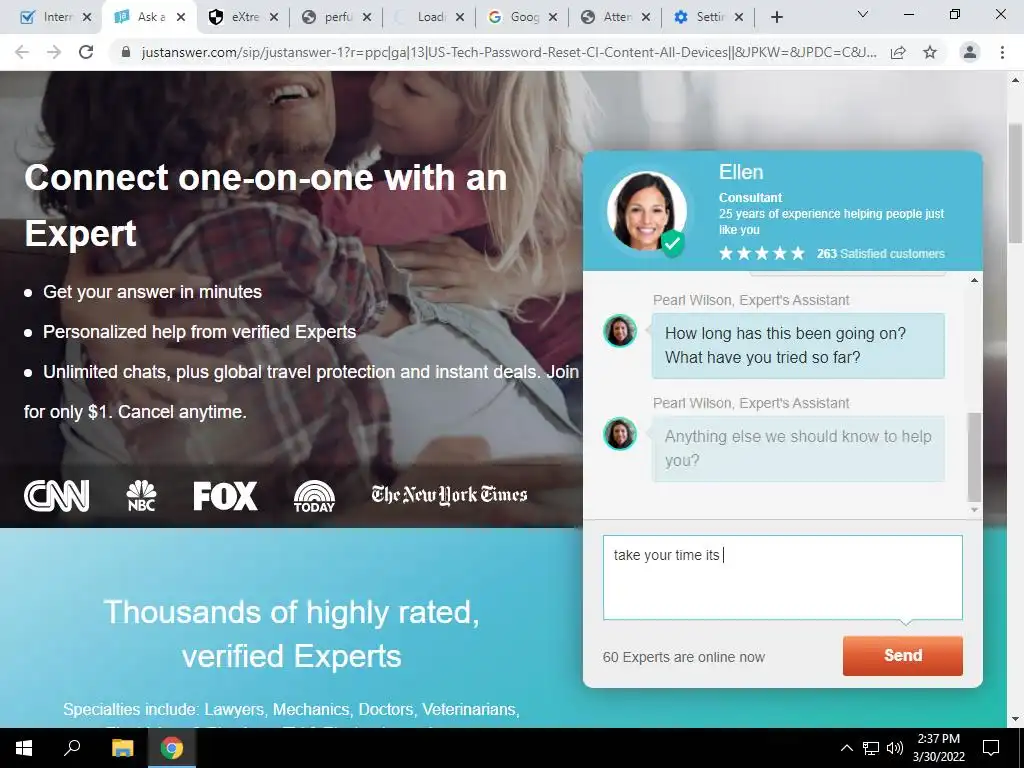This screenshot has width=1024, height=768.
Task: Share this page using the share icon
Action: (x=898, y=52)
